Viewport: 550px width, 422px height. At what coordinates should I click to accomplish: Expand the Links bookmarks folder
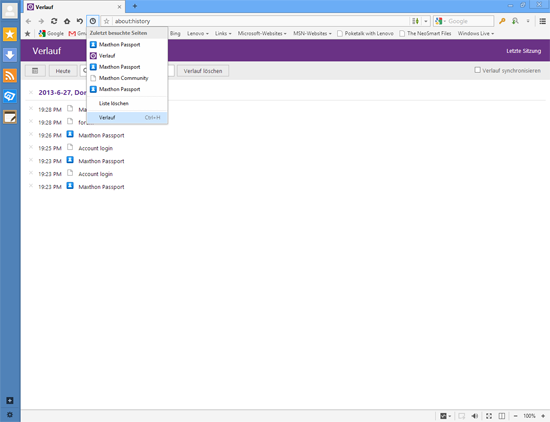[223, 34]
